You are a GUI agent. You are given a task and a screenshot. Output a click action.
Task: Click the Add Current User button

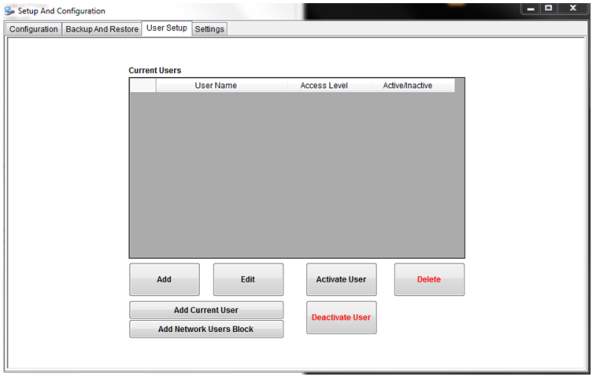206,310
